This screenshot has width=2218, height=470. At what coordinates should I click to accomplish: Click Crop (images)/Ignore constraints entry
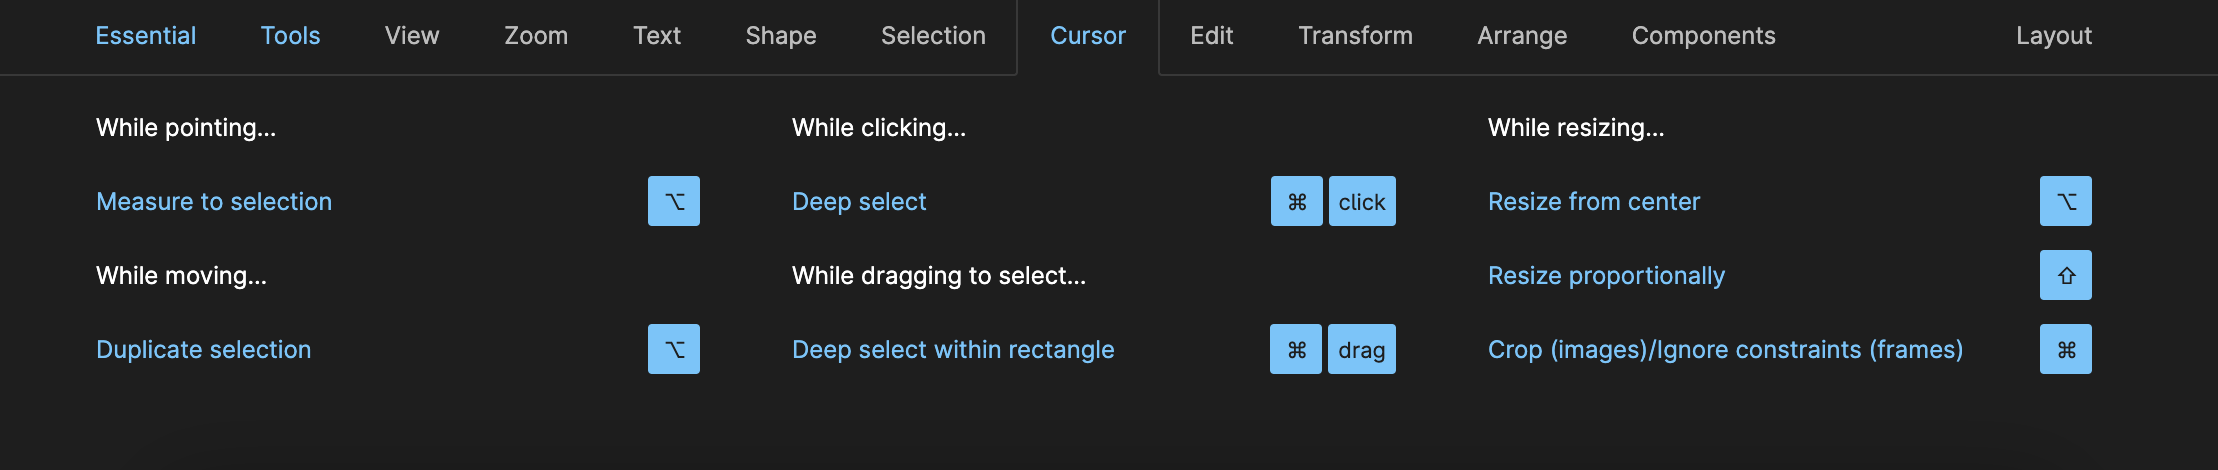[1725, 349]
